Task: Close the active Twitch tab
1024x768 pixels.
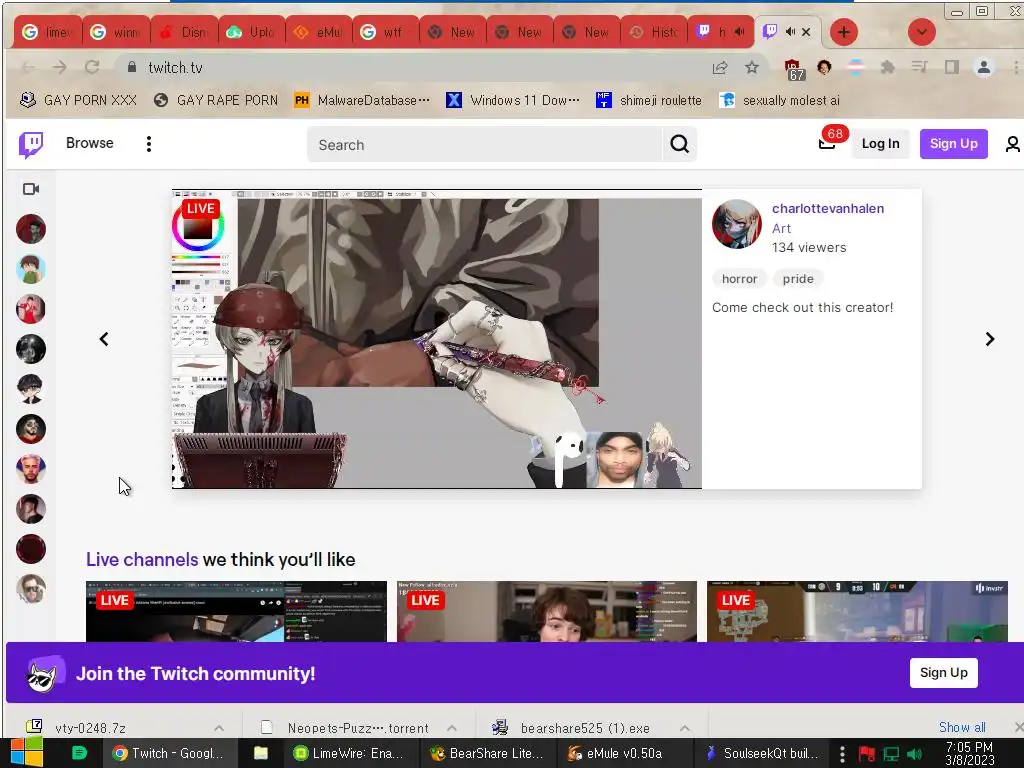Action: (806, 31)
